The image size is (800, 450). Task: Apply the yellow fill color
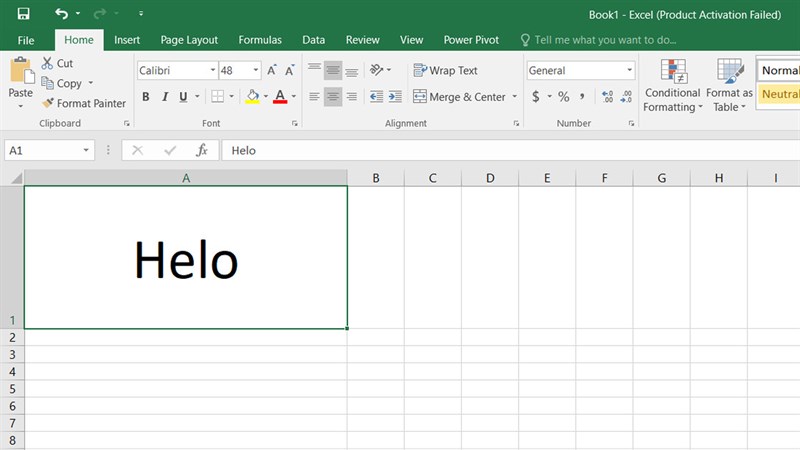tap(253, 96)
